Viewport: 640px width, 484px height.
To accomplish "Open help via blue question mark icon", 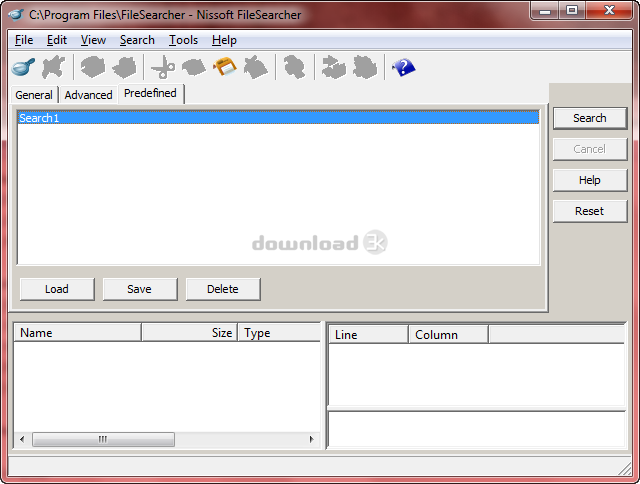I will pos(403,67).
